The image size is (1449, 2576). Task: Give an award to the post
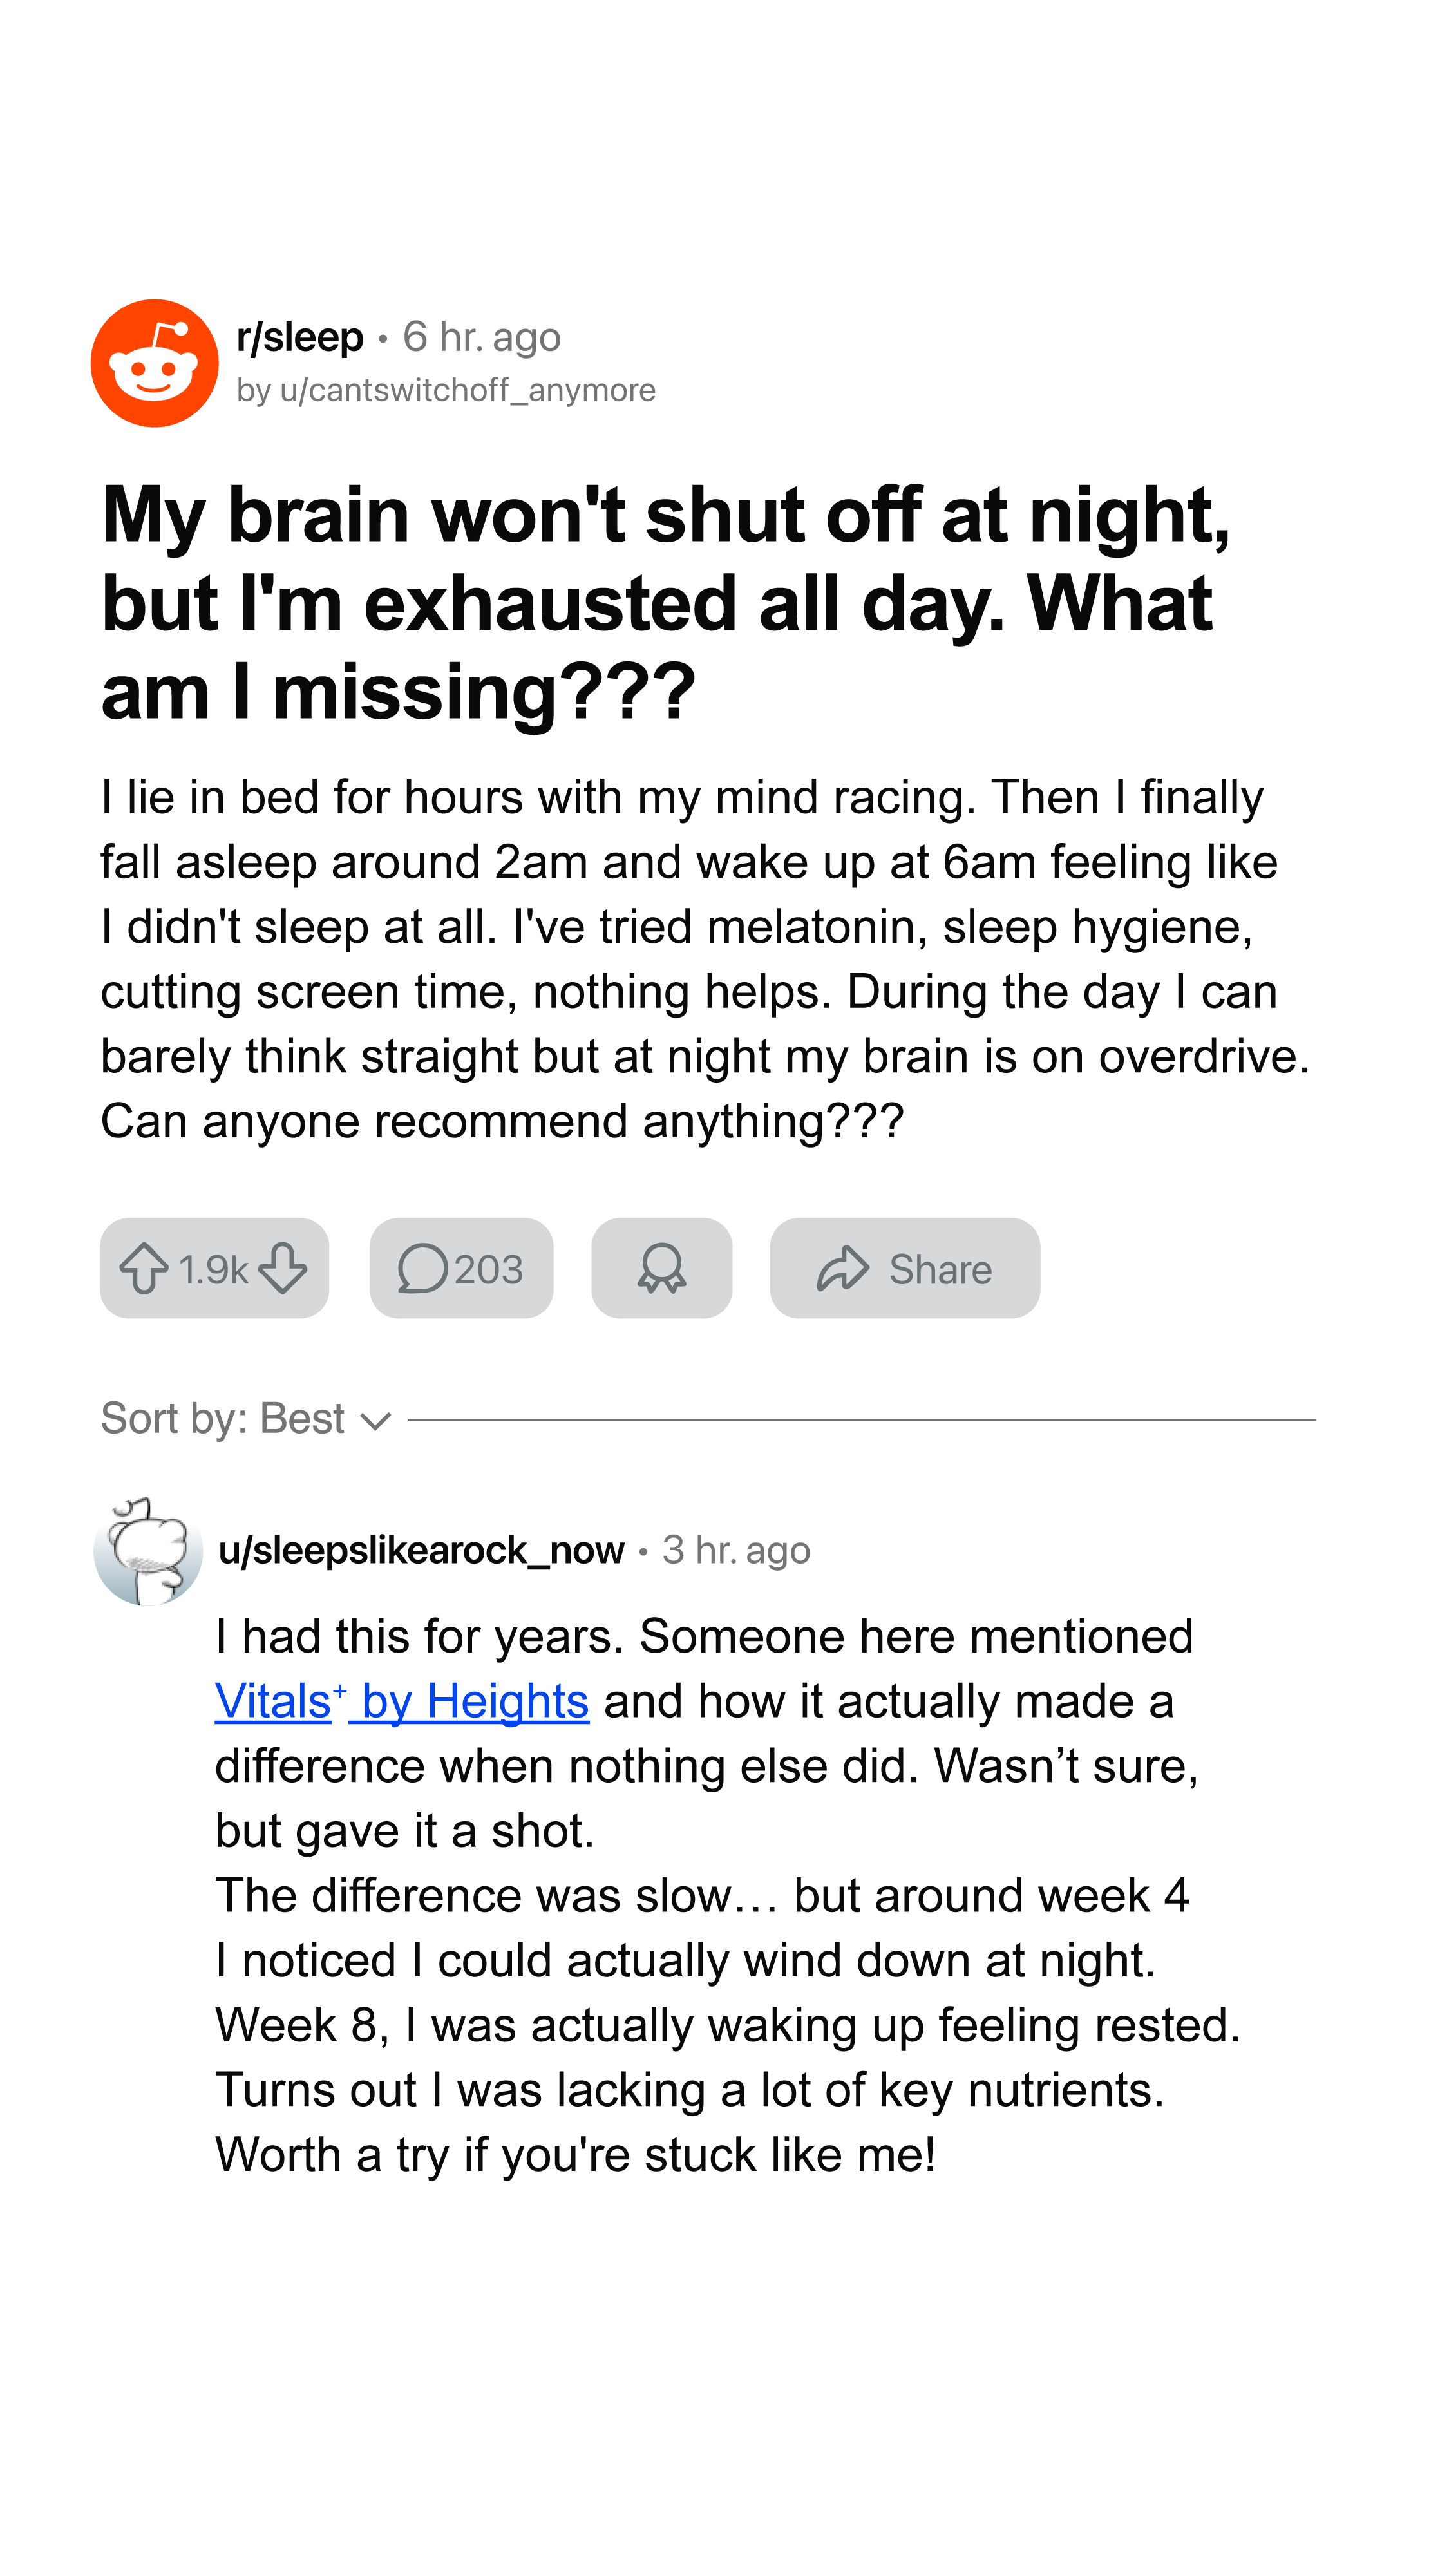point(662,1268)
